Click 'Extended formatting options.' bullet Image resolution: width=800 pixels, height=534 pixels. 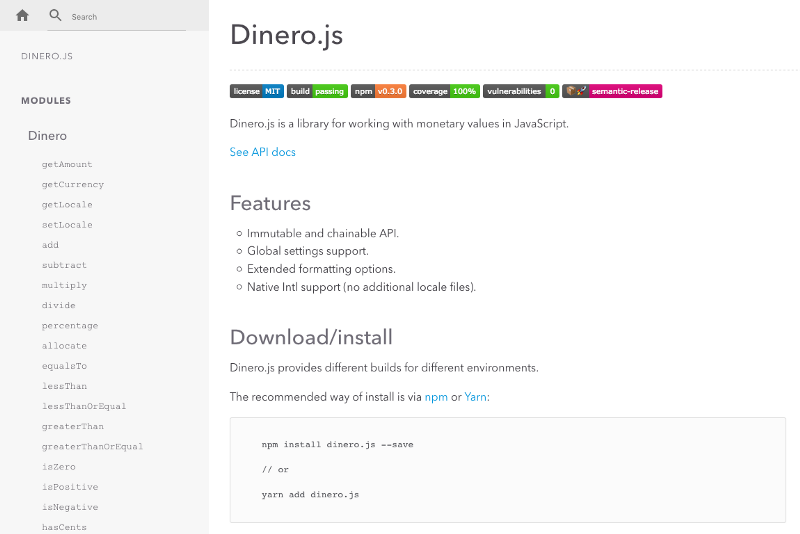click(x=321, y=269)
